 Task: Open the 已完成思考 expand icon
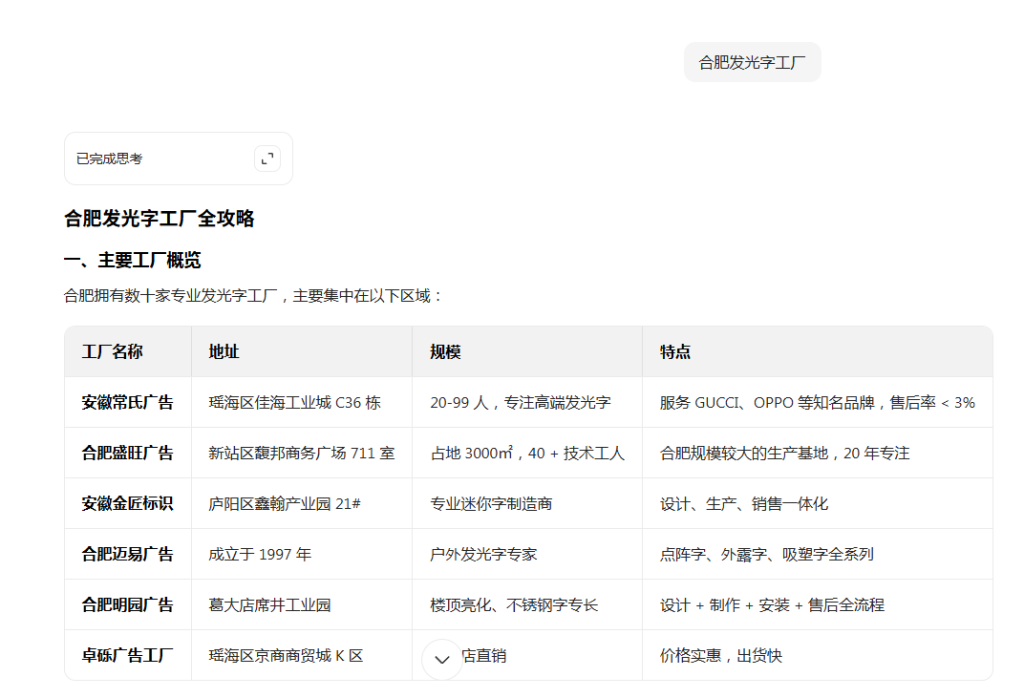pos(267,158)
